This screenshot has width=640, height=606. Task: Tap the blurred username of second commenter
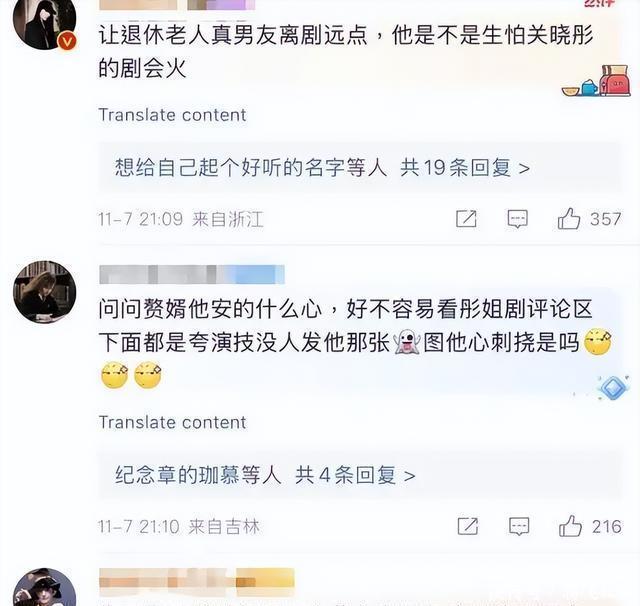click(x=192, y=274)
